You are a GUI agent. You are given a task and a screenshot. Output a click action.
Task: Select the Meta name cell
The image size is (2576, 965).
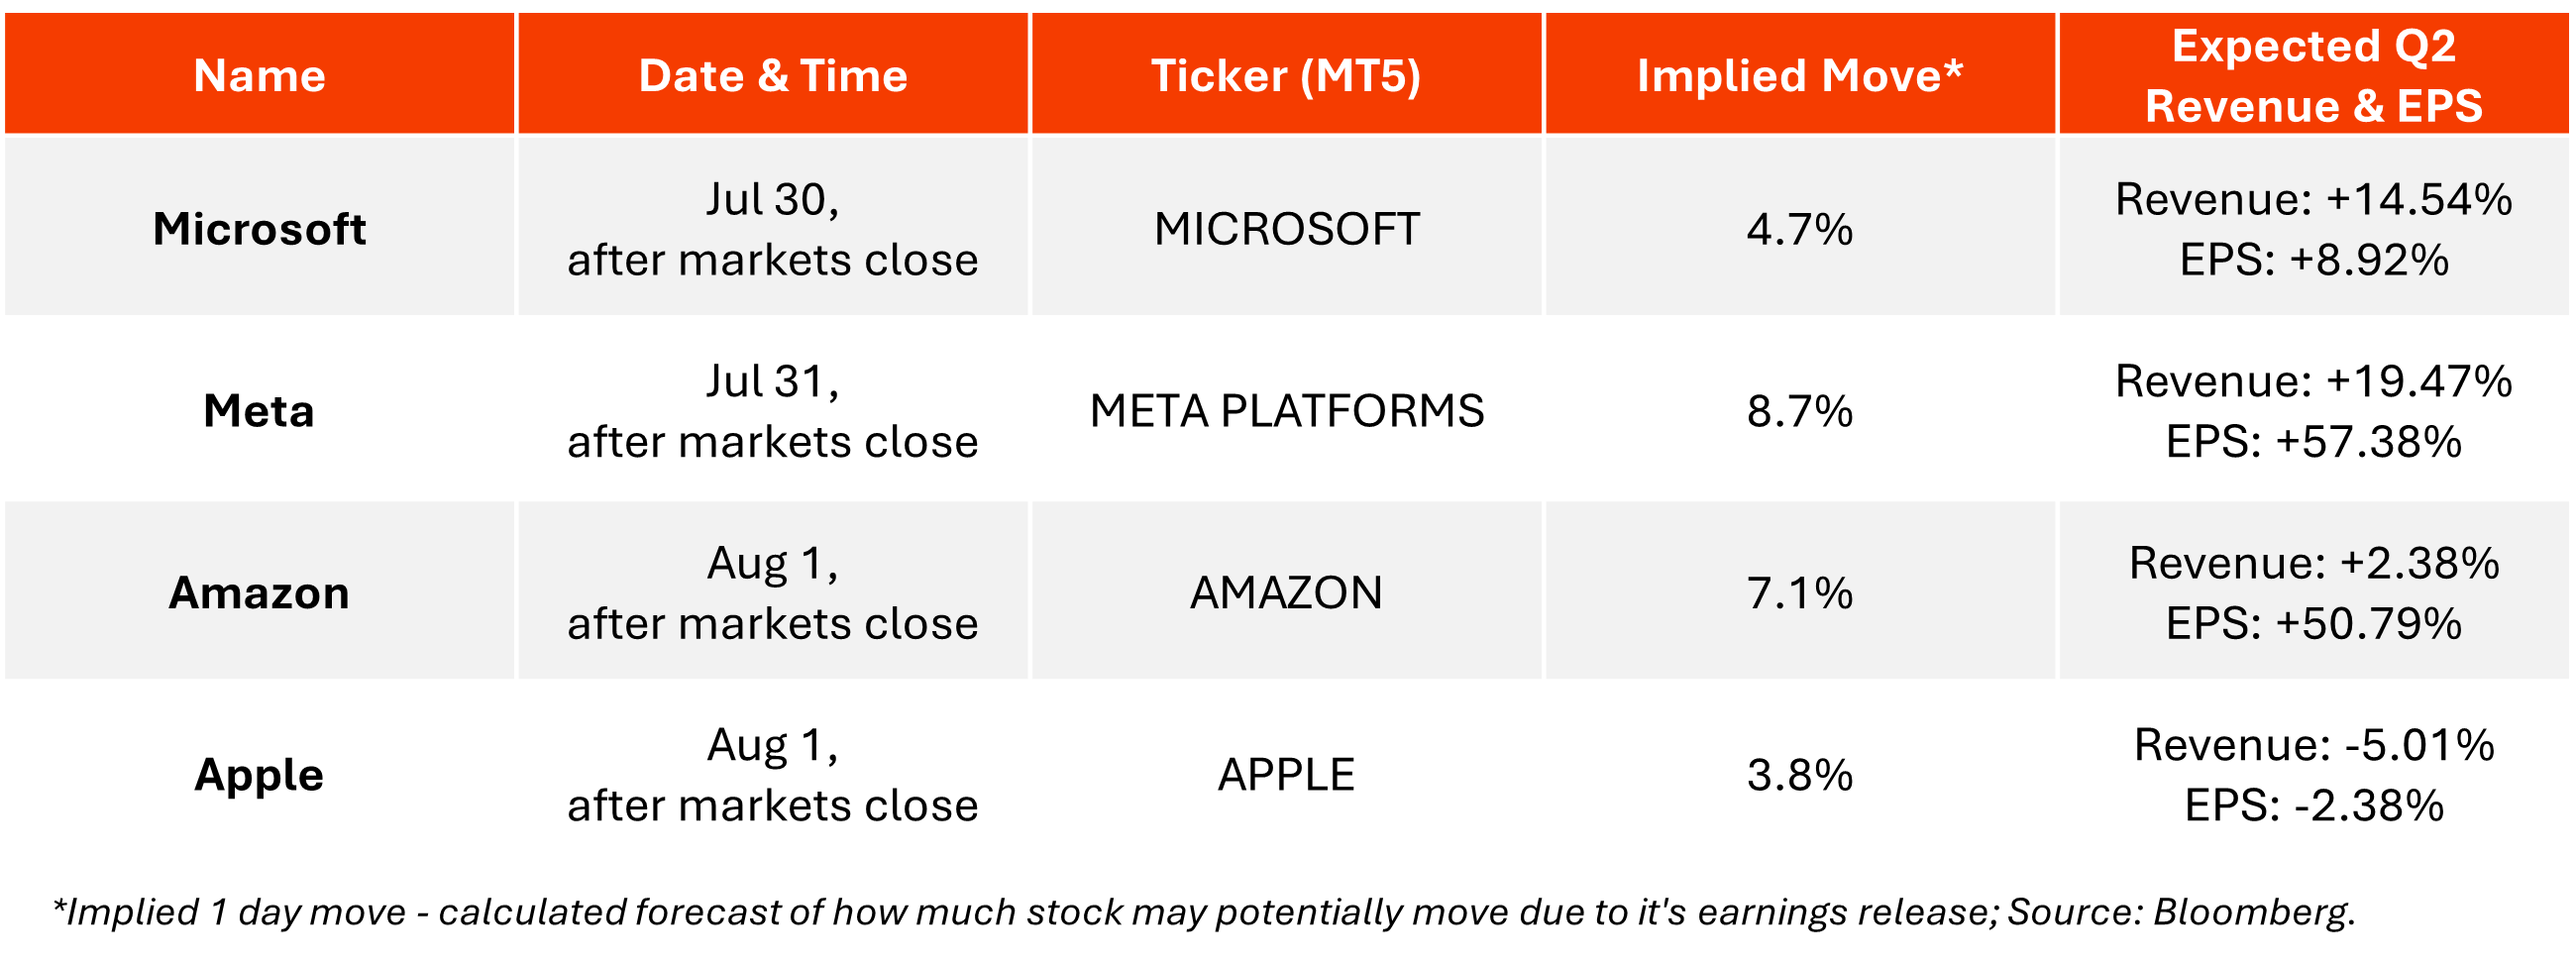[x=259, y=411]
